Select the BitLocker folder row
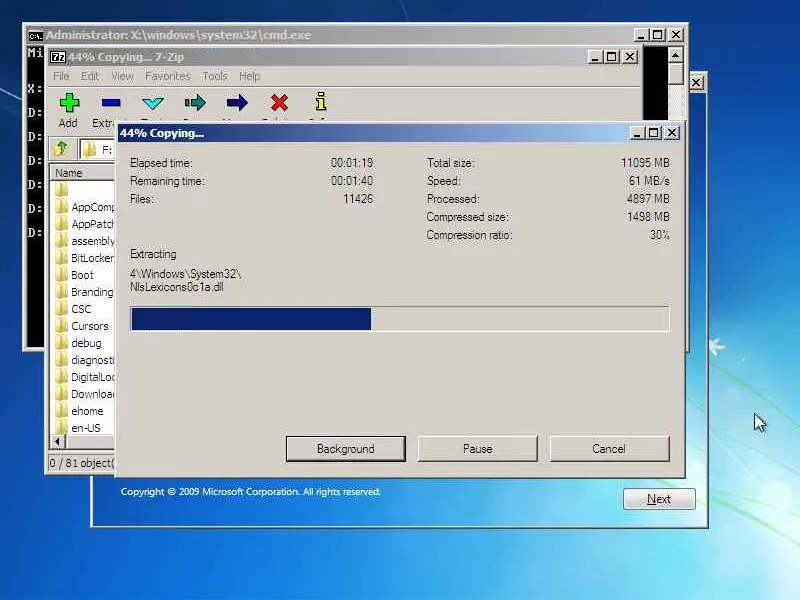 click(84, 258)
